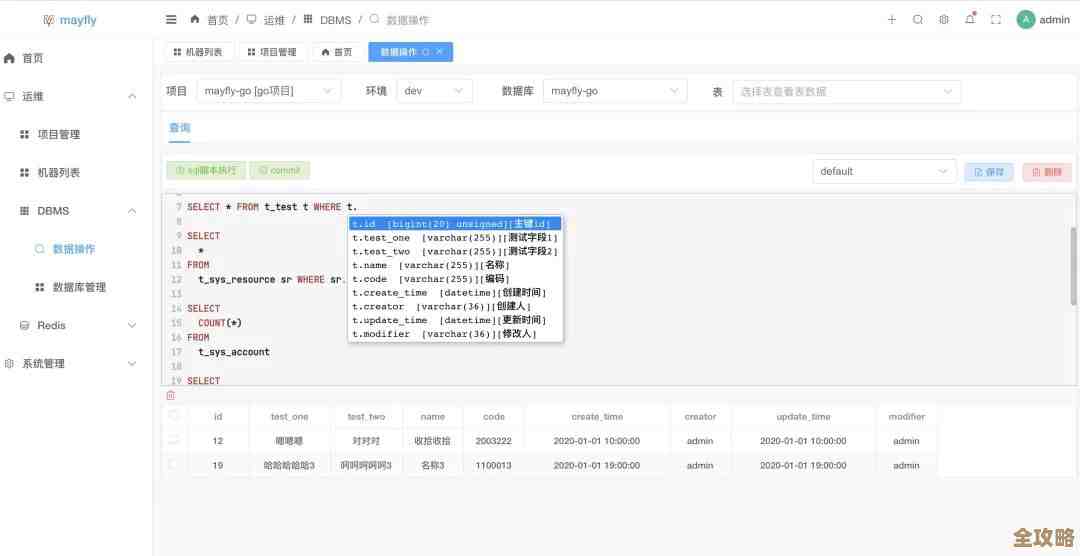Choose the t.name autocomplete suggestion

[455, 265]
